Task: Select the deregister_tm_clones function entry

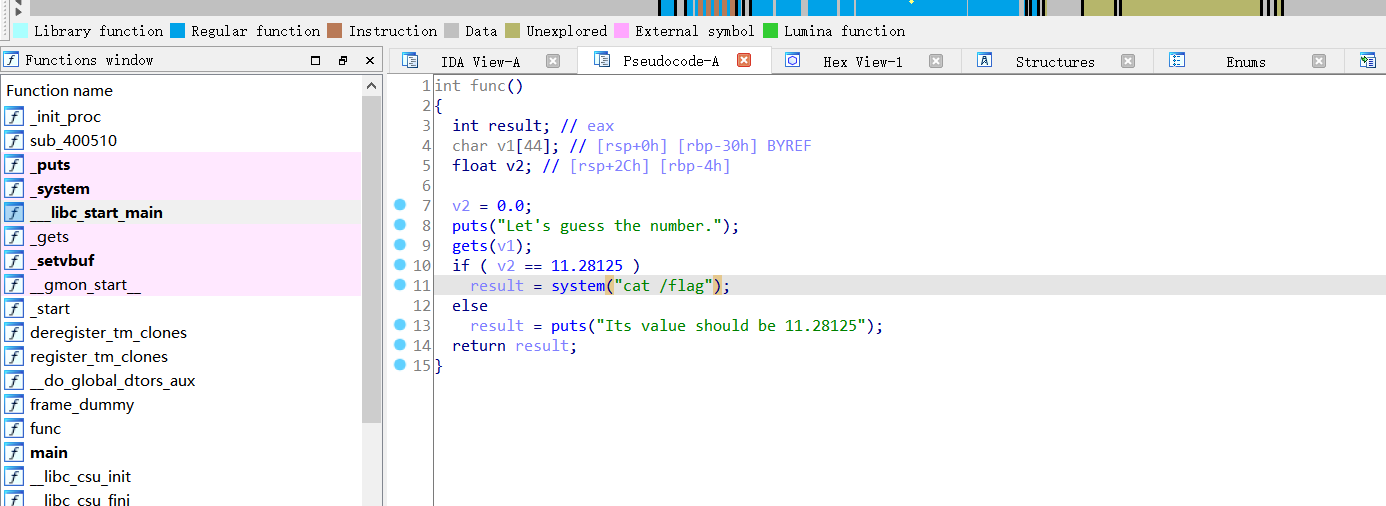Action: click(181, 332)
